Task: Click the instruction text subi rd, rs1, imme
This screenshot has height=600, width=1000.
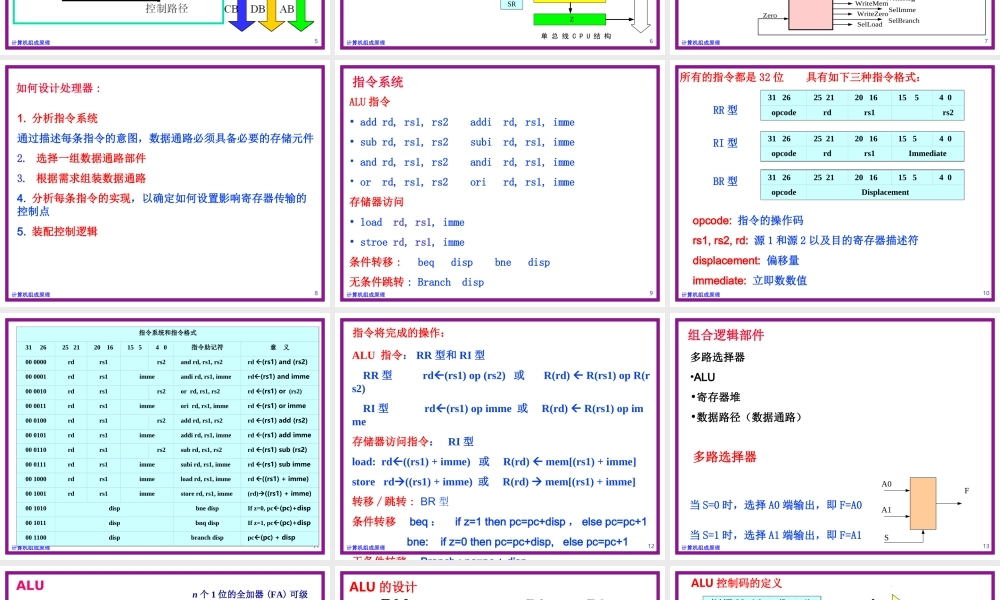Action: coord(522,142)
